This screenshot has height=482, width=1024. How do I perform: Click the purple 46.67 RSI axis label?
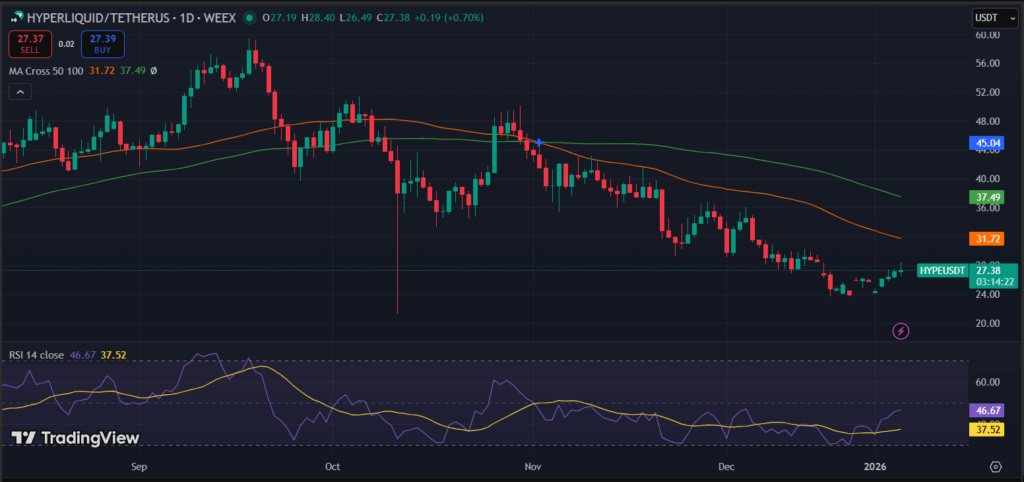pos(986,410)
